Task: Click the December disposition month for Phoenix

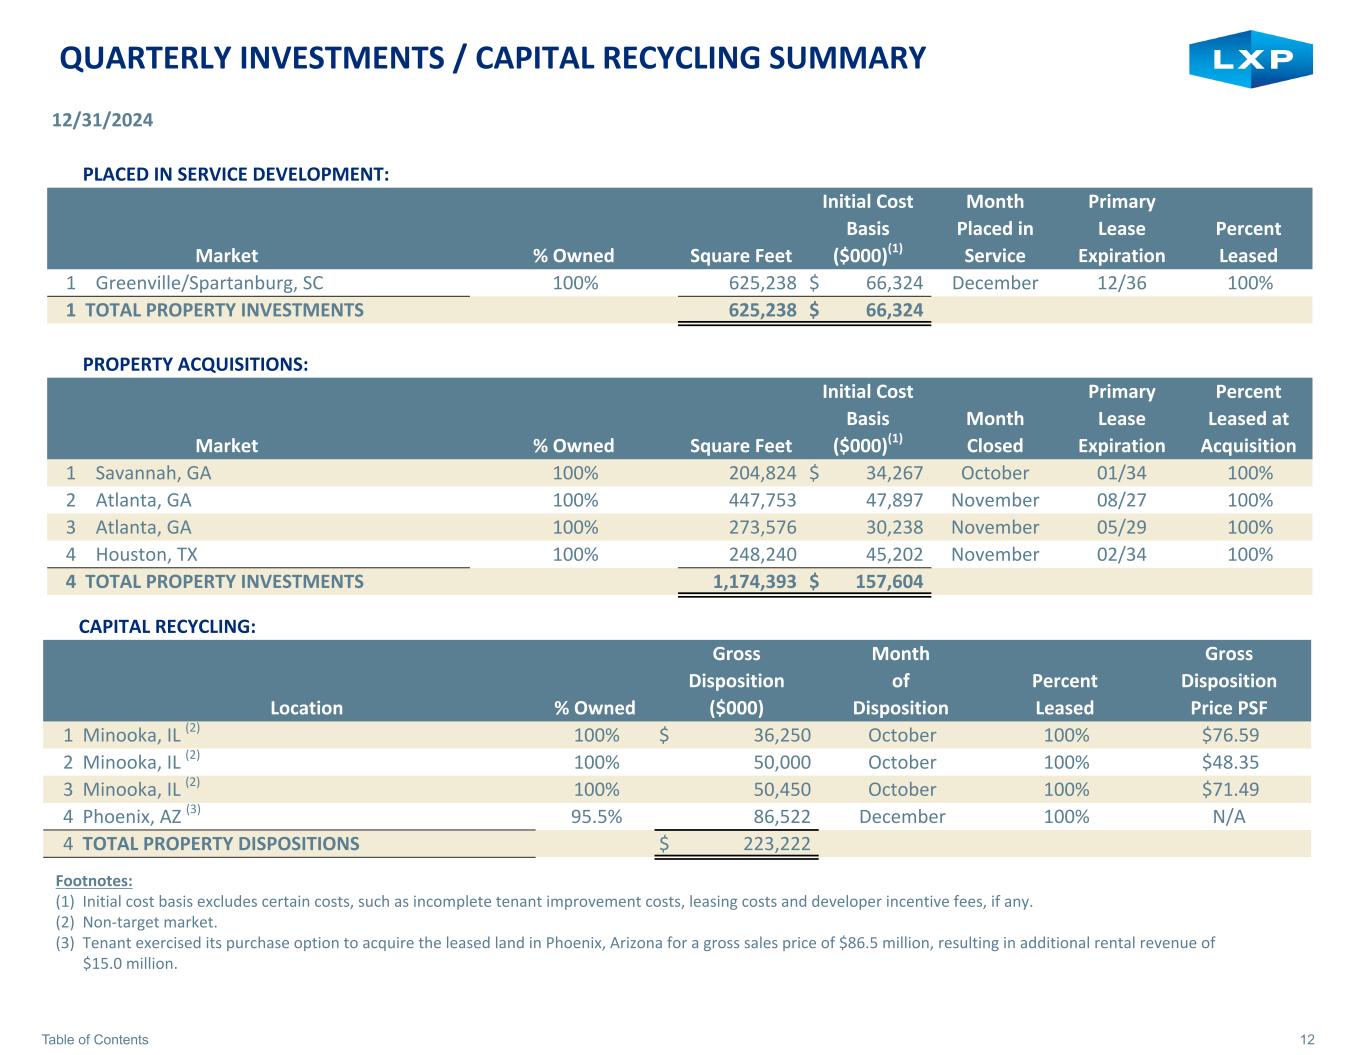Action: coord(902,817)
